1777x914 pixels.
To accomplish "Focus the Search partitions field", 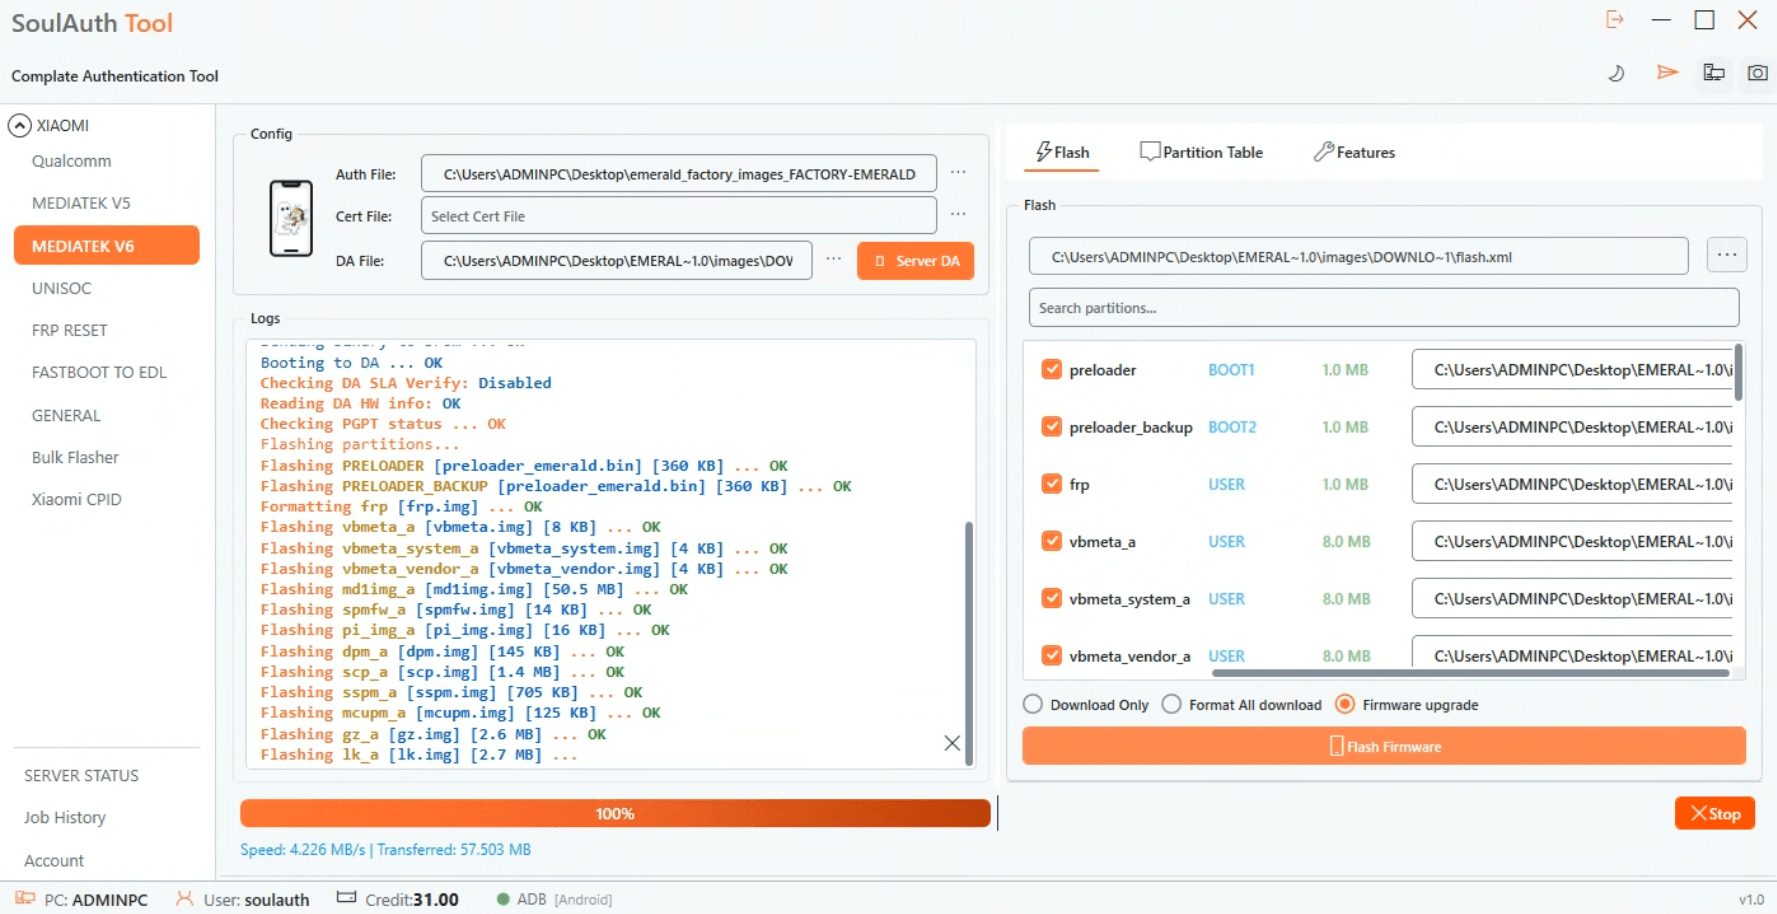I will pyautogui.click(x=1384, y=307).
